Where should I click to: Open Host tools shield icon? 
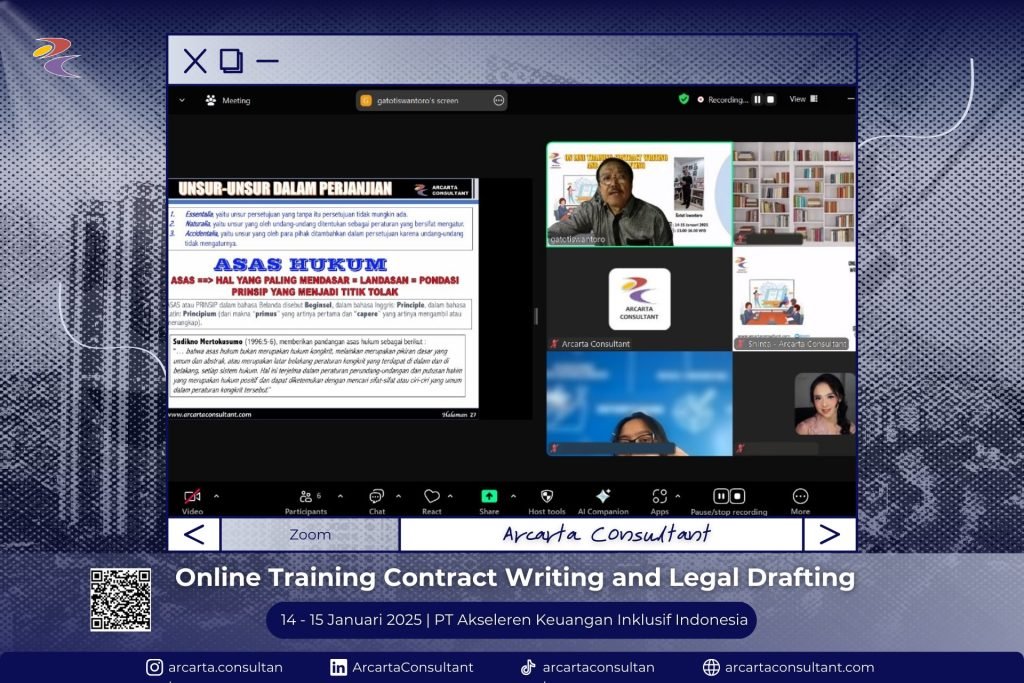coord(547,497)
